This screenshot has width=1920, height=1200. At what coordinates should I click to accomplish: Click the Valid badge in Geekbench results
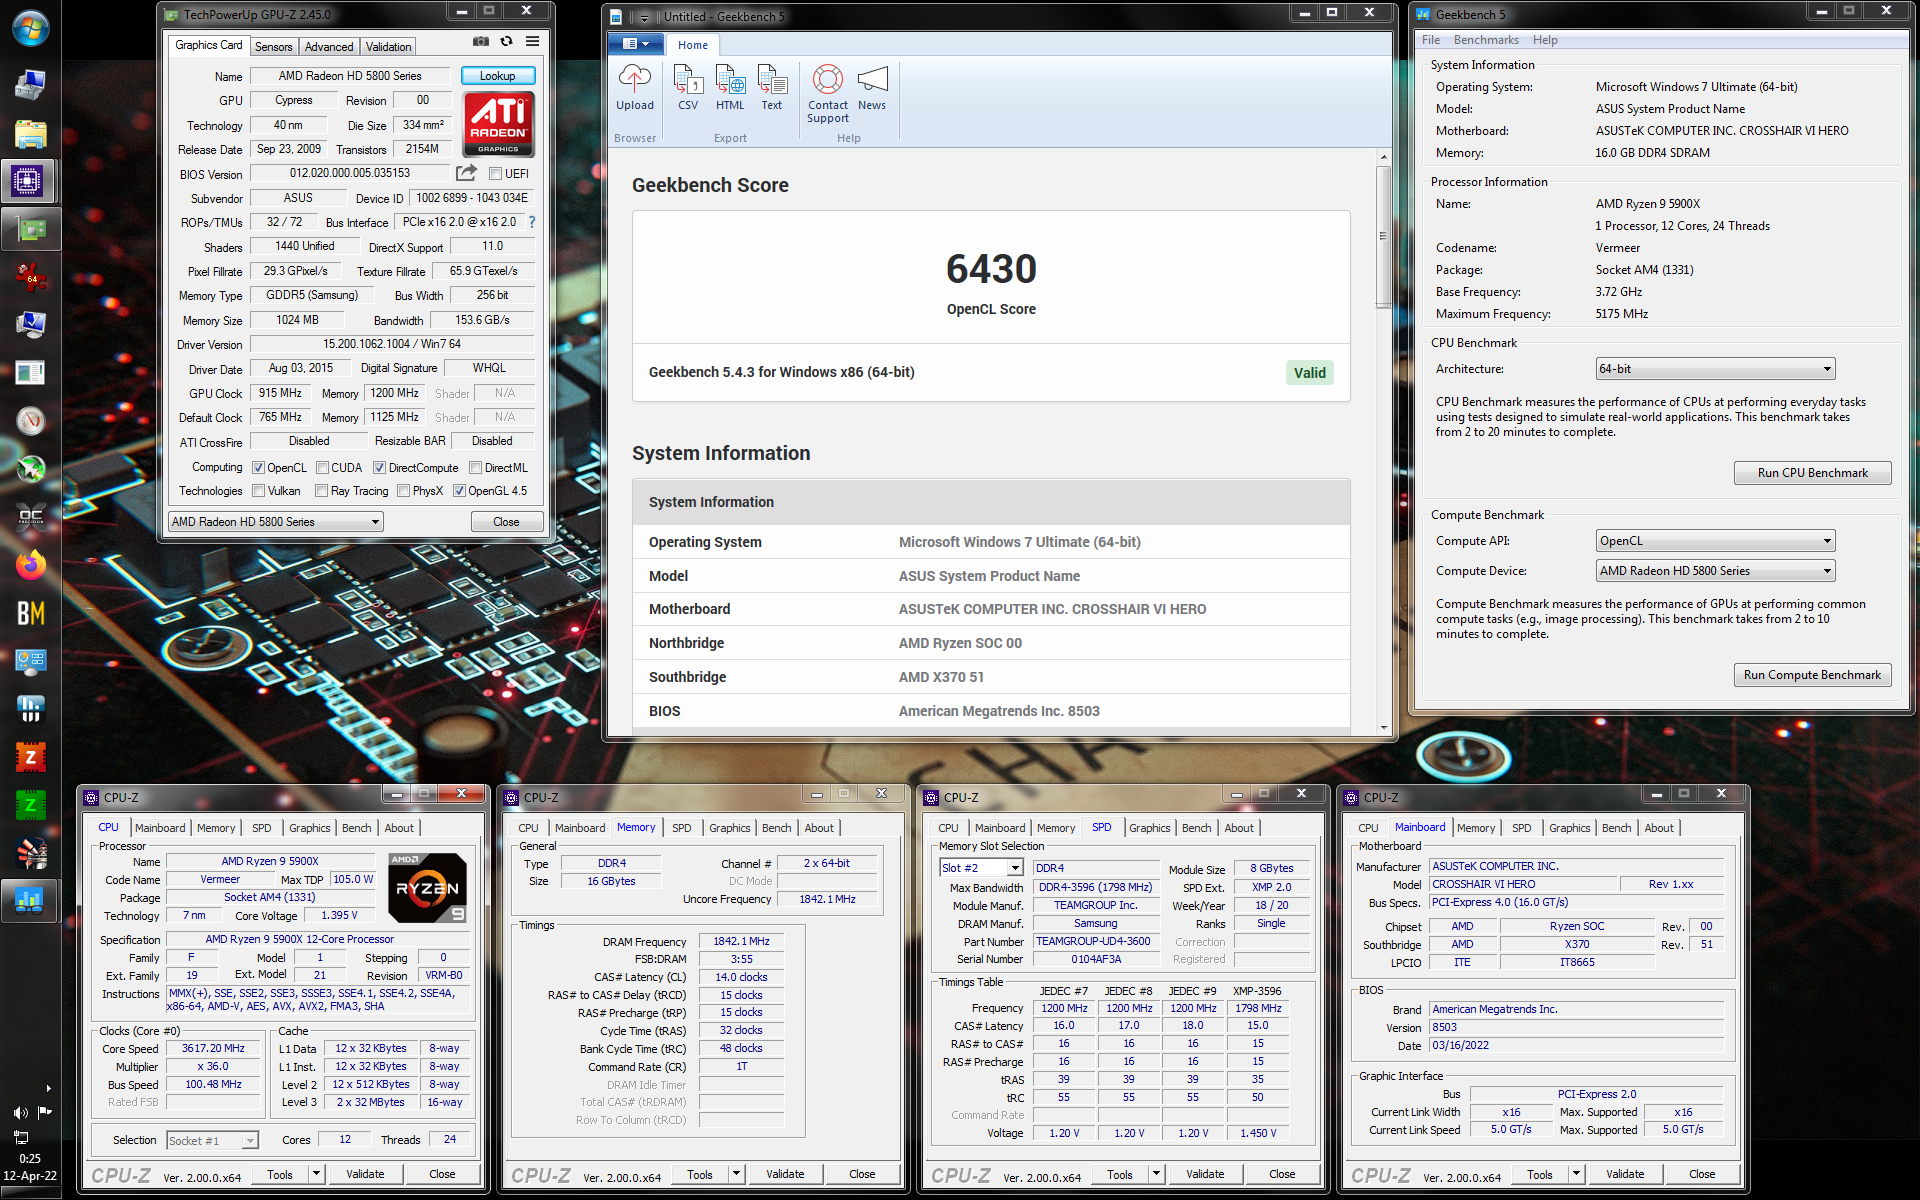[x=1309, y=373]
